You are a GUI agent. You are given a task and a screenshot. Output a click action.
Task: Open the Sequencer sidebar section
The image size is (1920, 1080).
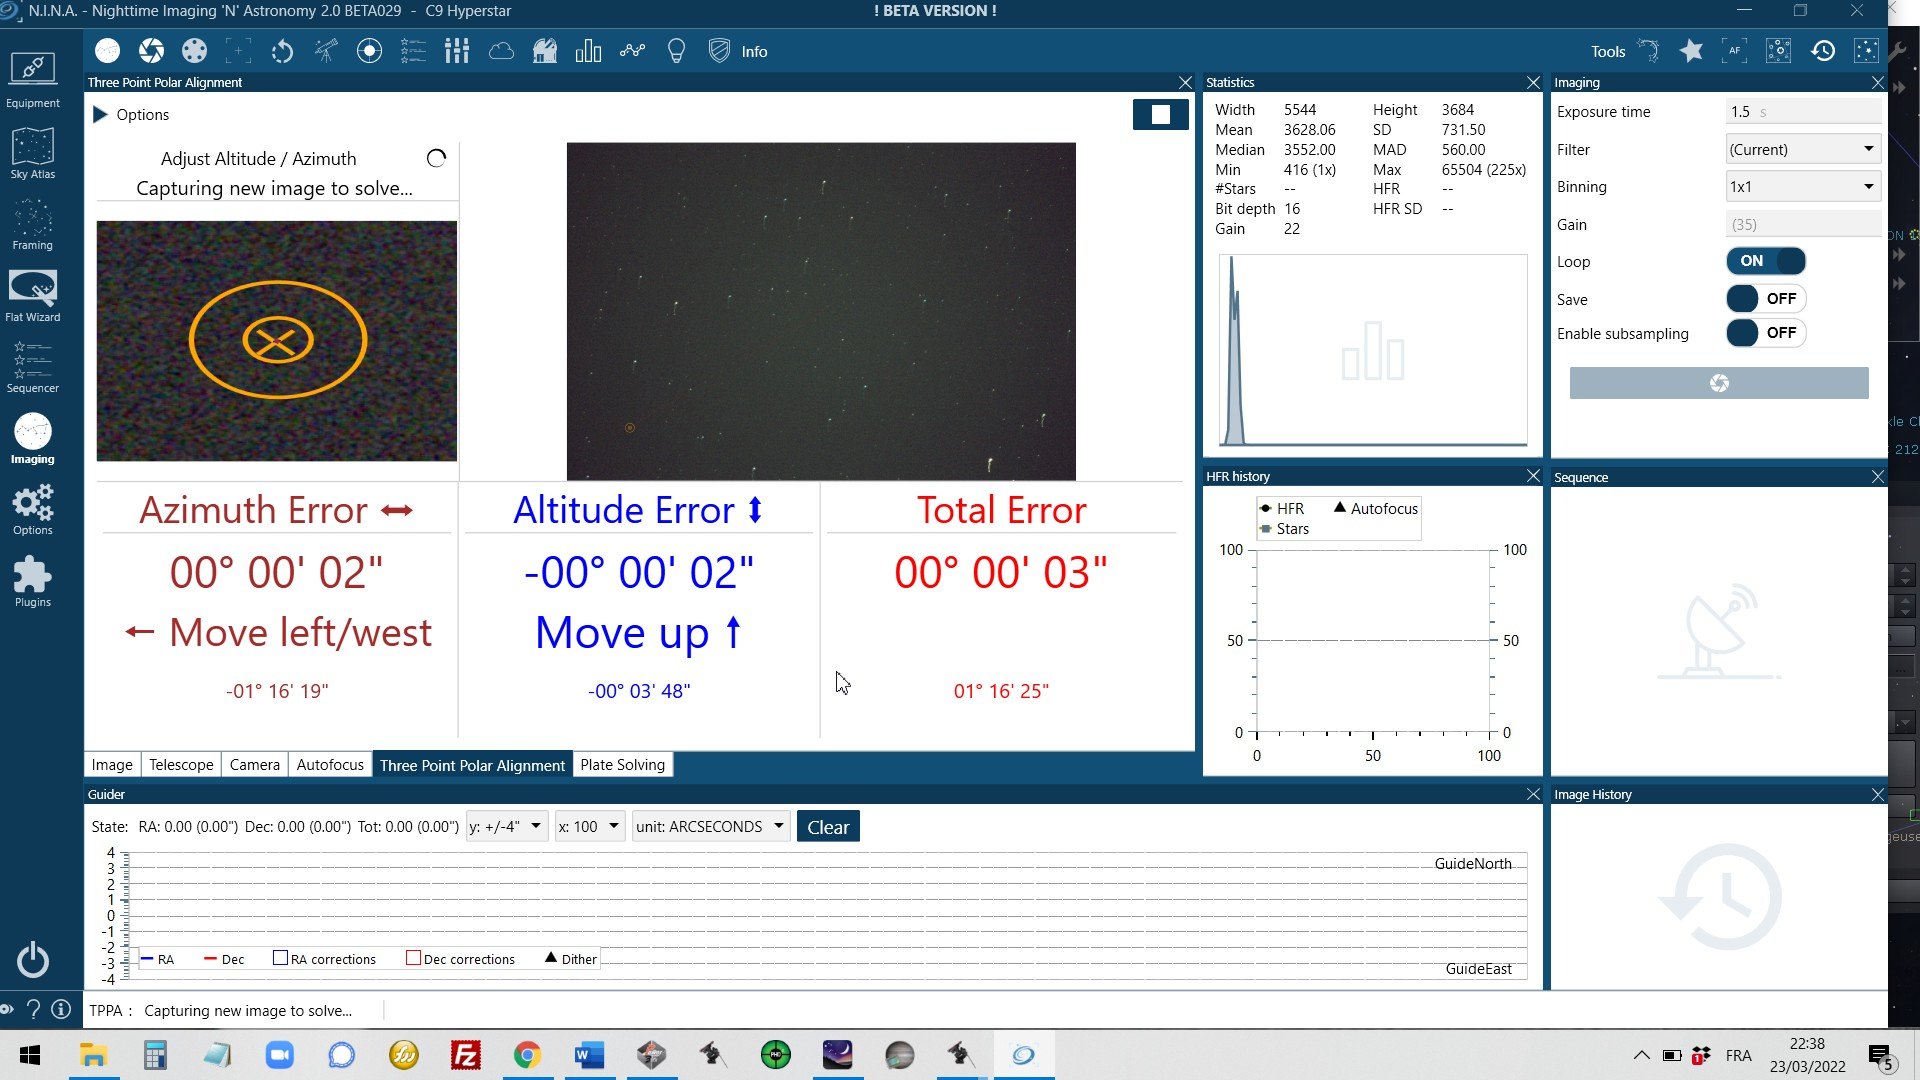(33, 366)
